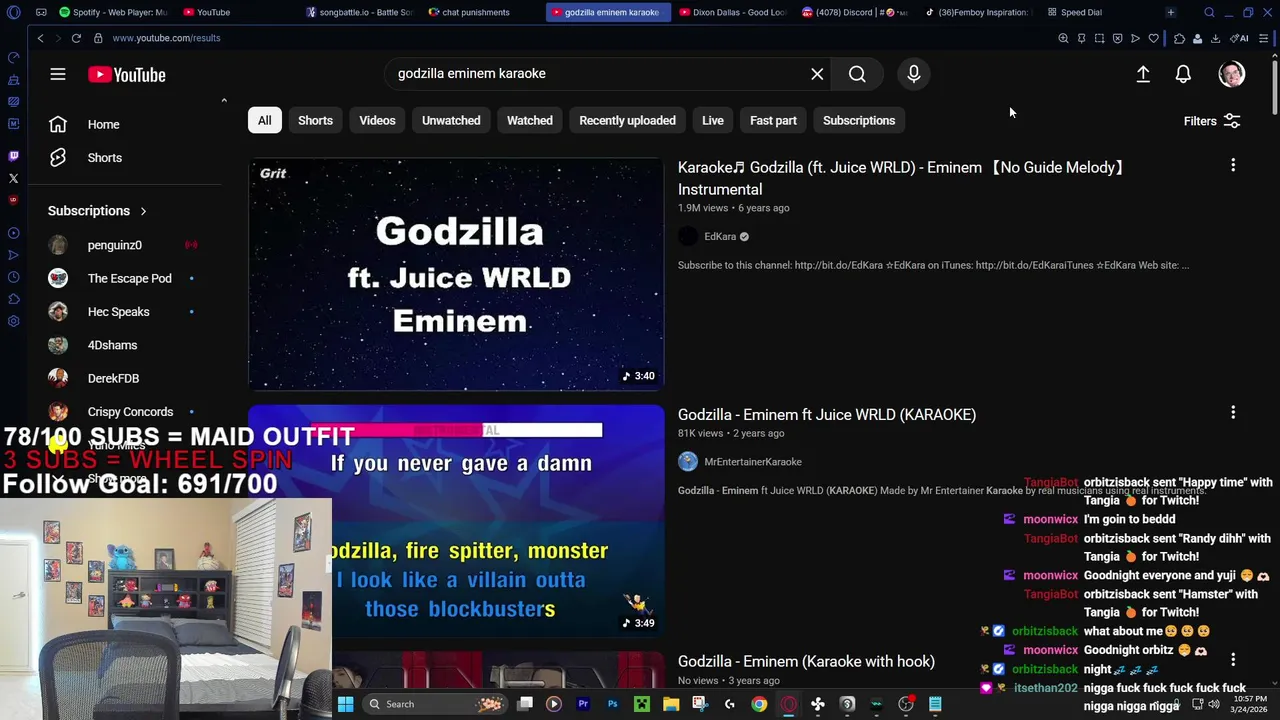
Task: Open Windows Start menu
Action: (345, 704)
